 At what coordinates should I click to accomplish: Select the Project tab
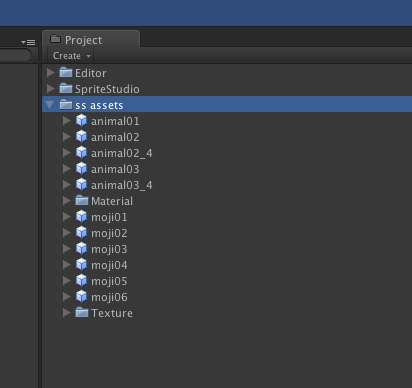click(x=91, y=40)
